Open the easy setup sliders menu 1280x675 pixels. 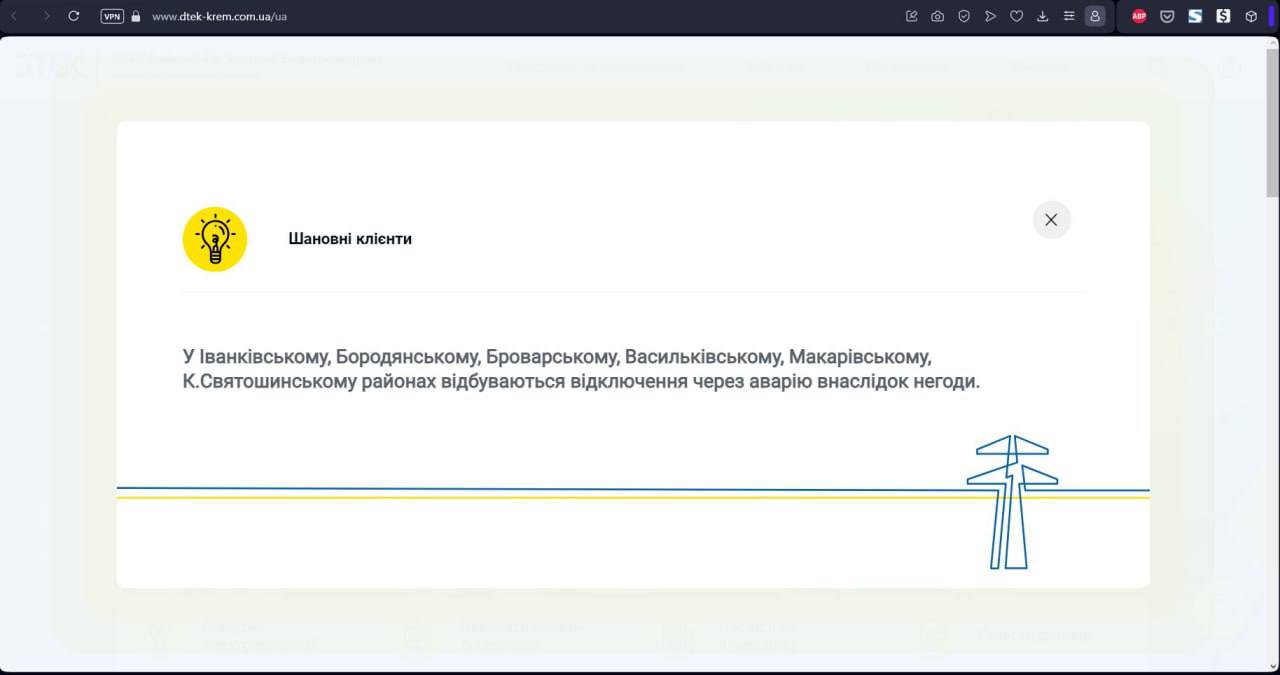click(x=1069, y=16)
